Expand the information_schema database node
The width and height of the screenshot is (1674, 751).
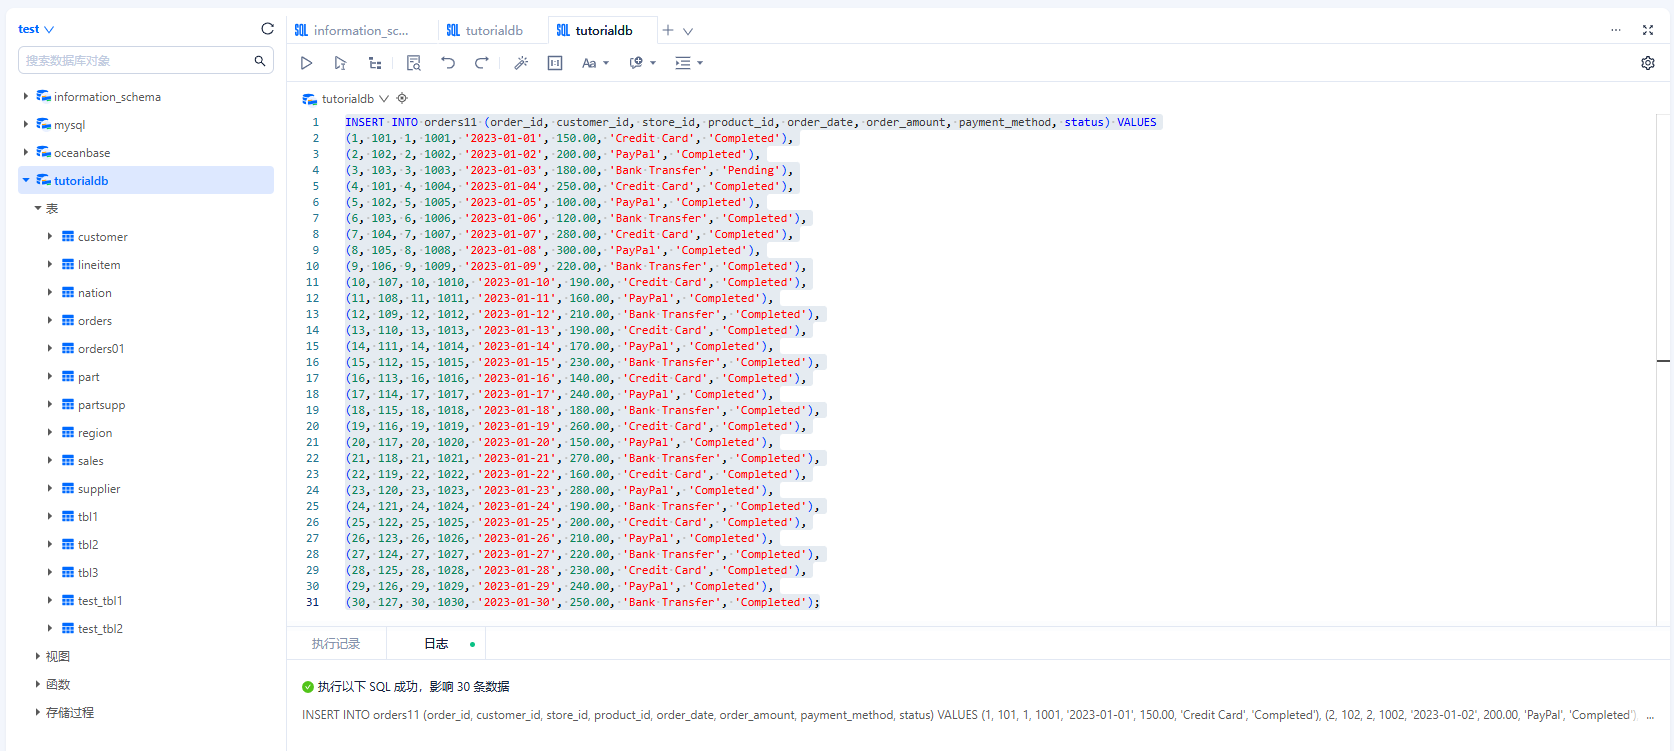[26, 97]
